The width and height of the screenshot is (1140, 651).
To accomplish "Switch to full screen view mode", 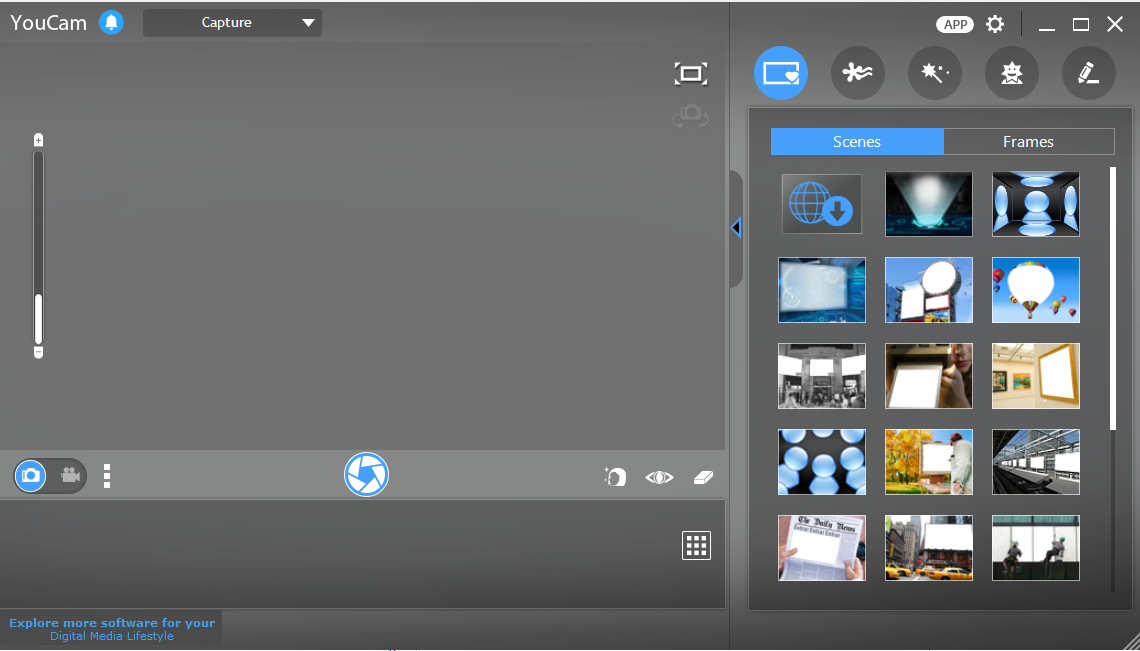I will click(690, 73).
